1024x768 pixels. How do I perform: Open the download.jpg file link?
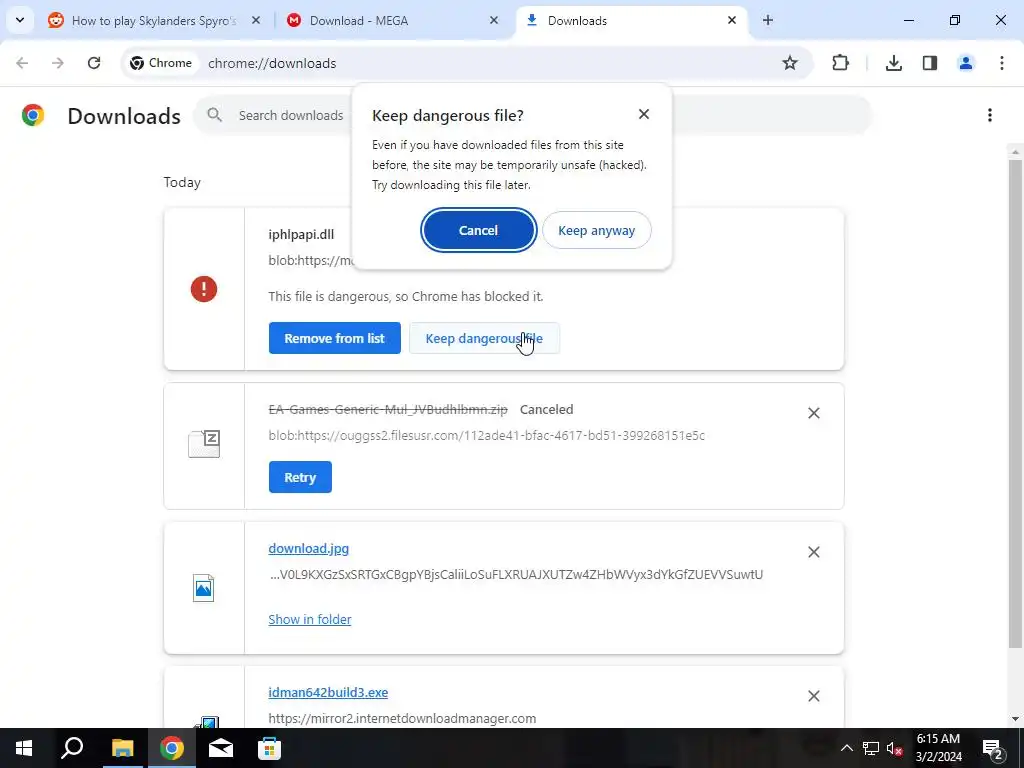coord(308,549)
